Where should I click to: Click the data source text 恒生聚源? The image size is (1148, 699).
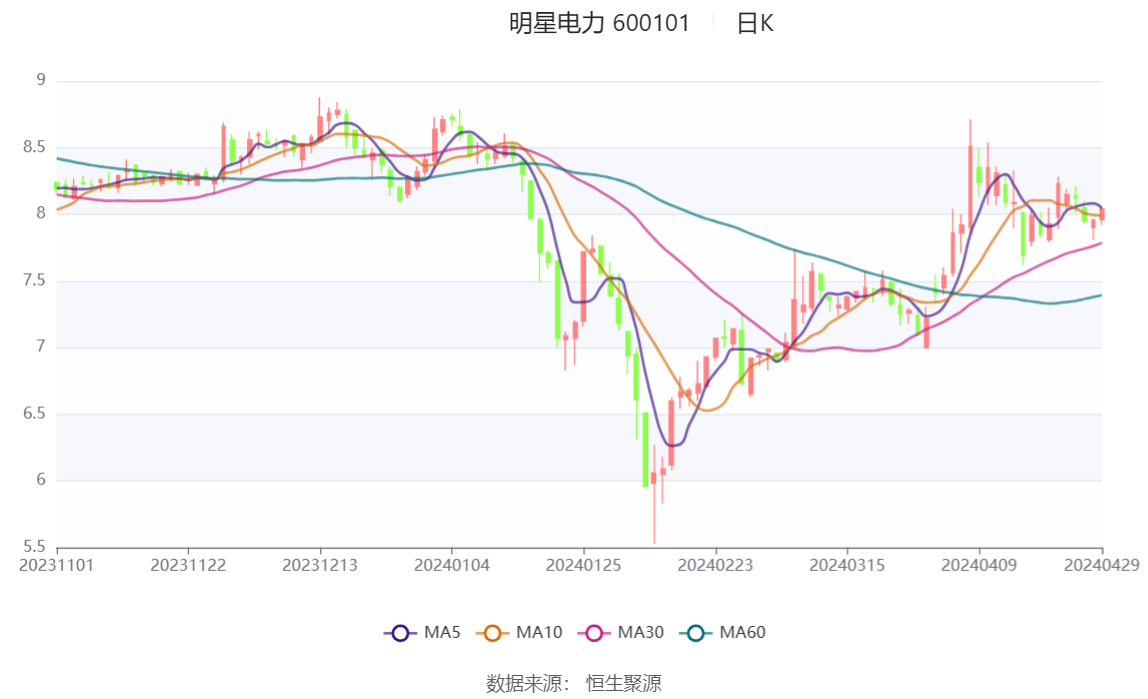[x=624, y=684]
